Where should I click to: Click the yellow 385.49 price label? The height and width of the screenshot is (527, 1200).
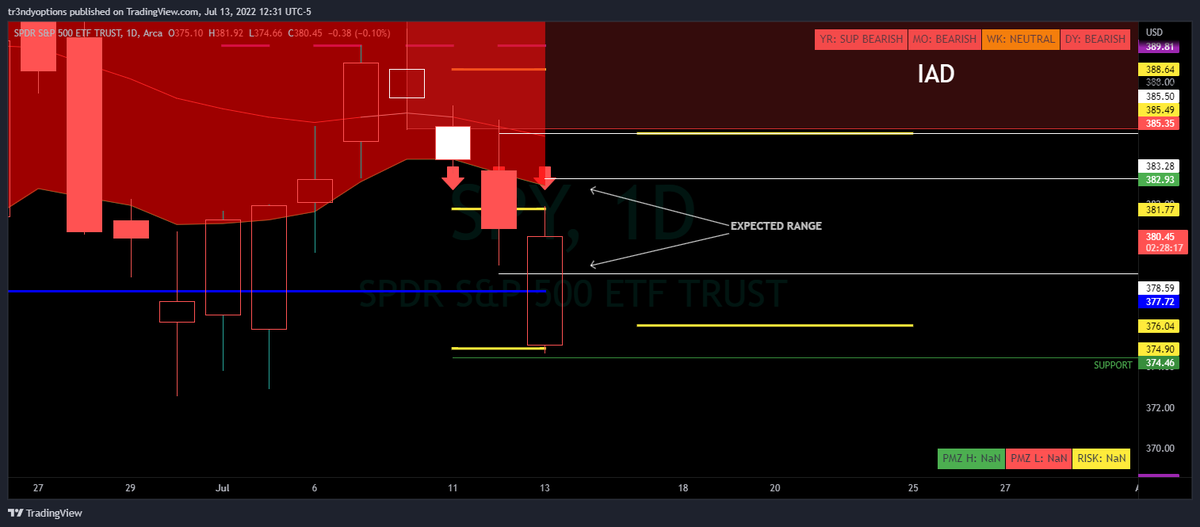click(x=1160, y=109)
